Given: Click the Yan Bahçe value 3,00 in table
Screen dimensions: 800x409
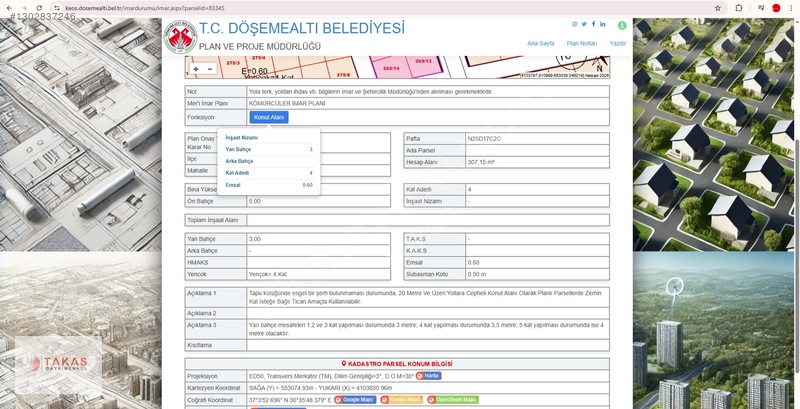Looking at the screenshot, I should [255, 239].
